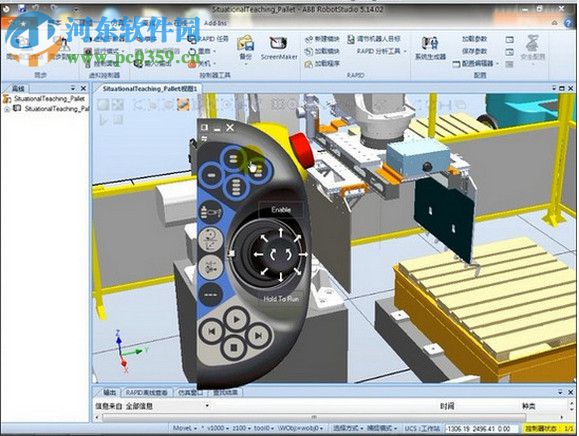Open MoveL instruction dropdown in status bar
579x436 pixels.
[185, 428]
